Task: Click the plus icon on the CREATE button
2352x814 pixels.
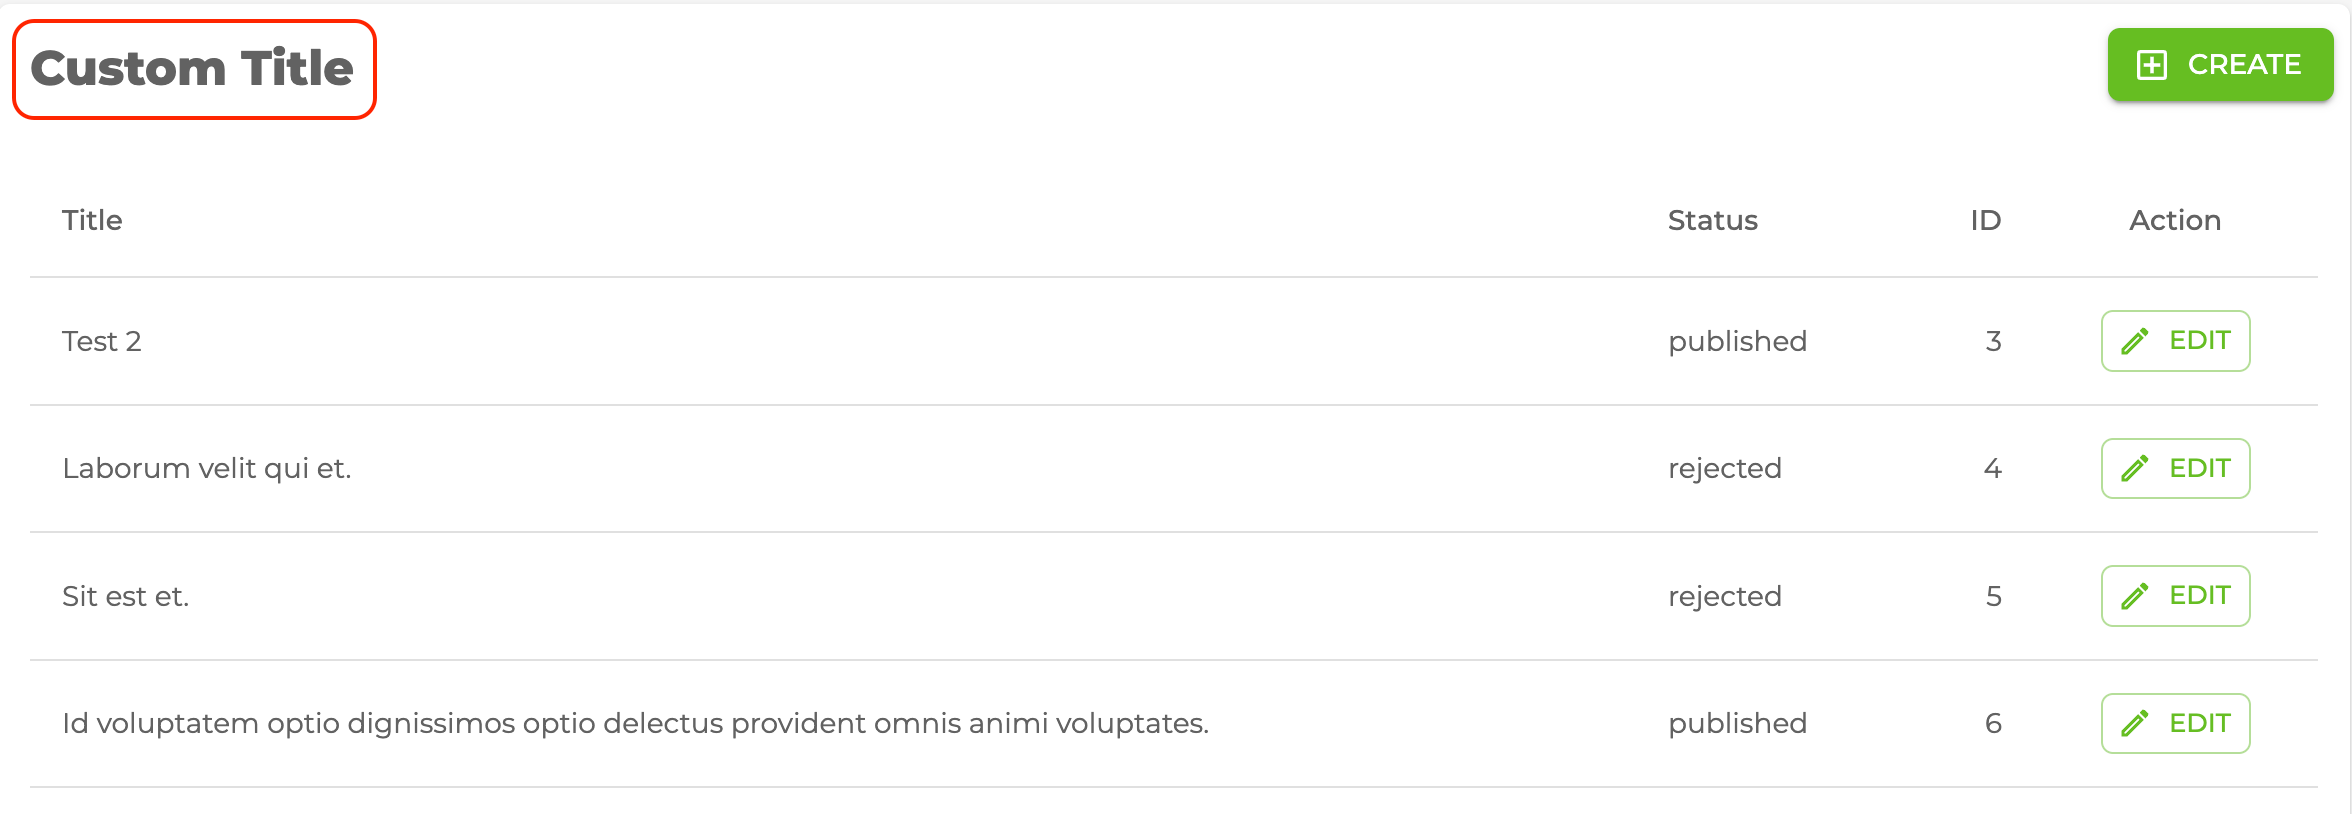Action: pyautogui.click(x=2152, y=64)
